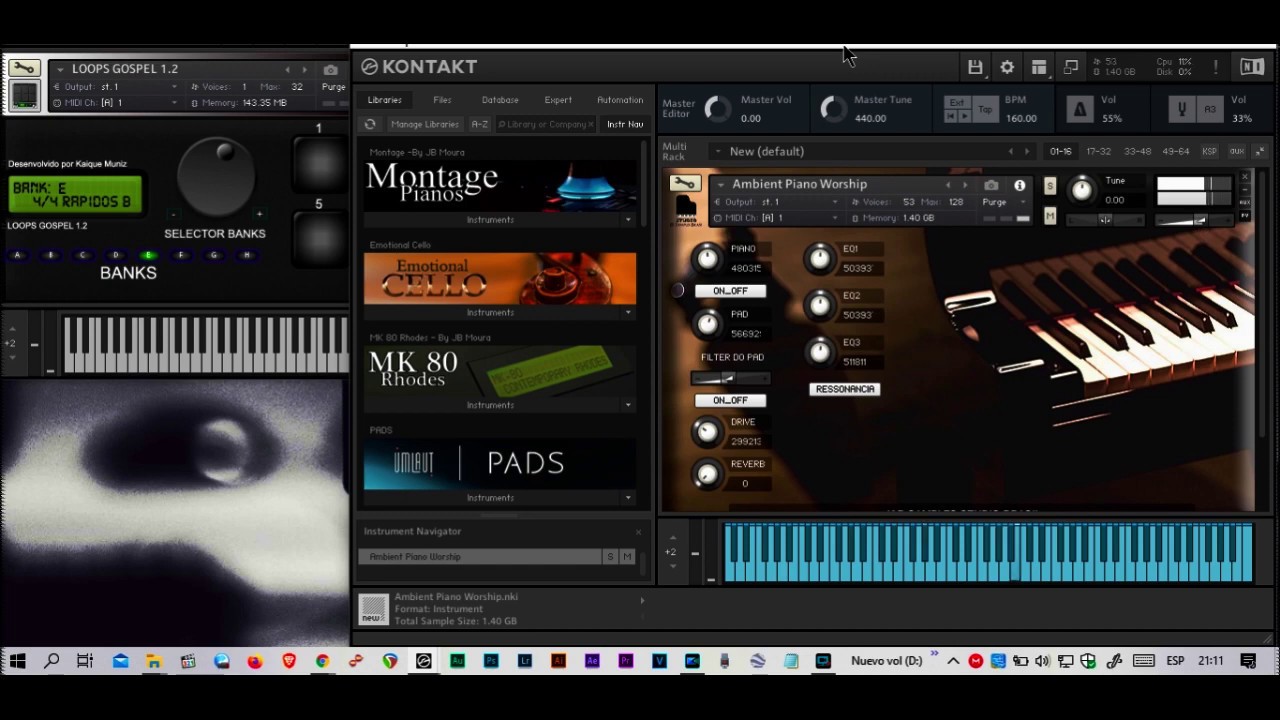The height and width of the screenshot is (720, 1280).
Task: Close the Instrument Navigator pane
Action: coord(639,531)
